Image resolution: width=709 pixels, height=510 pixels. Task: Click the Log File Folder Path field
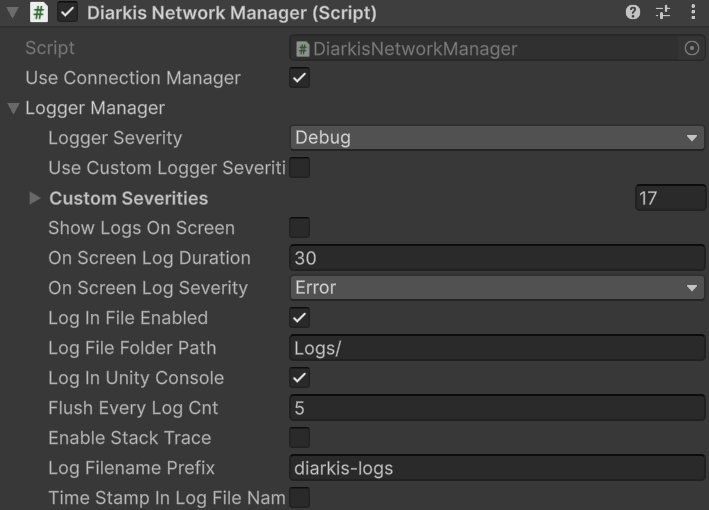[497, 348]
